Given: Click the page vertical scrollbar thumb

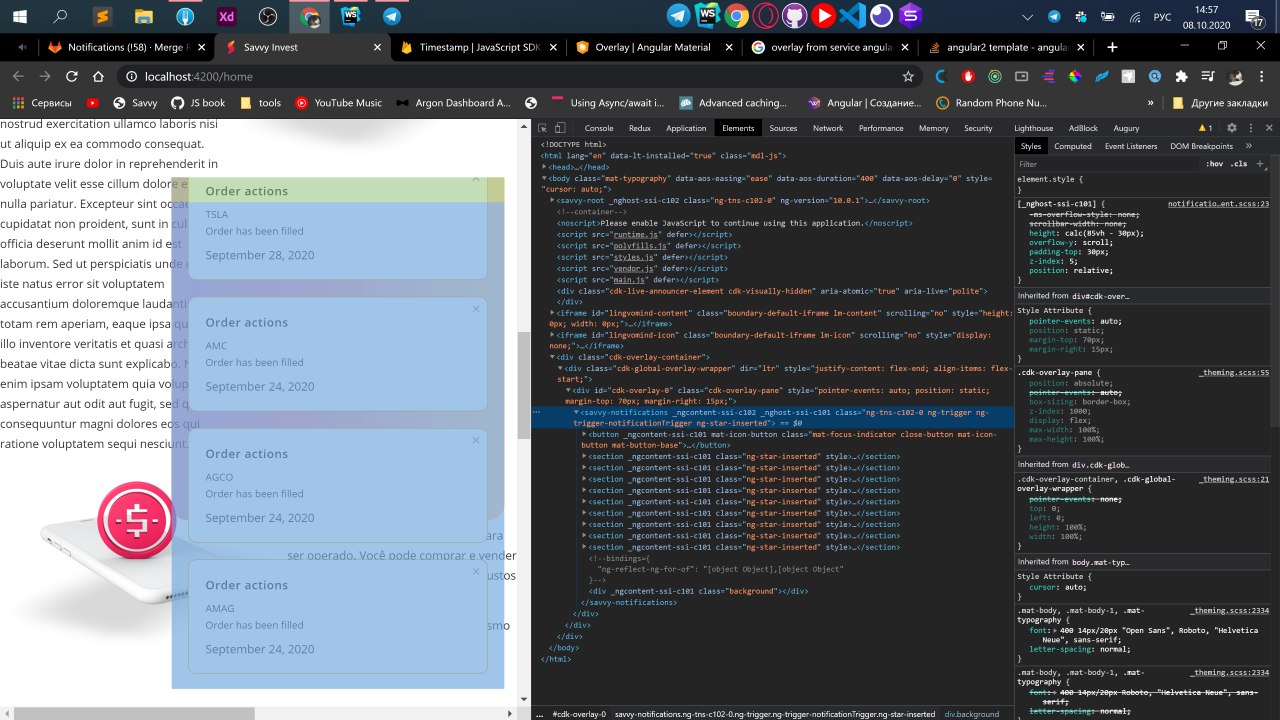Looking at the screenshot, I should tap(523, 385).
